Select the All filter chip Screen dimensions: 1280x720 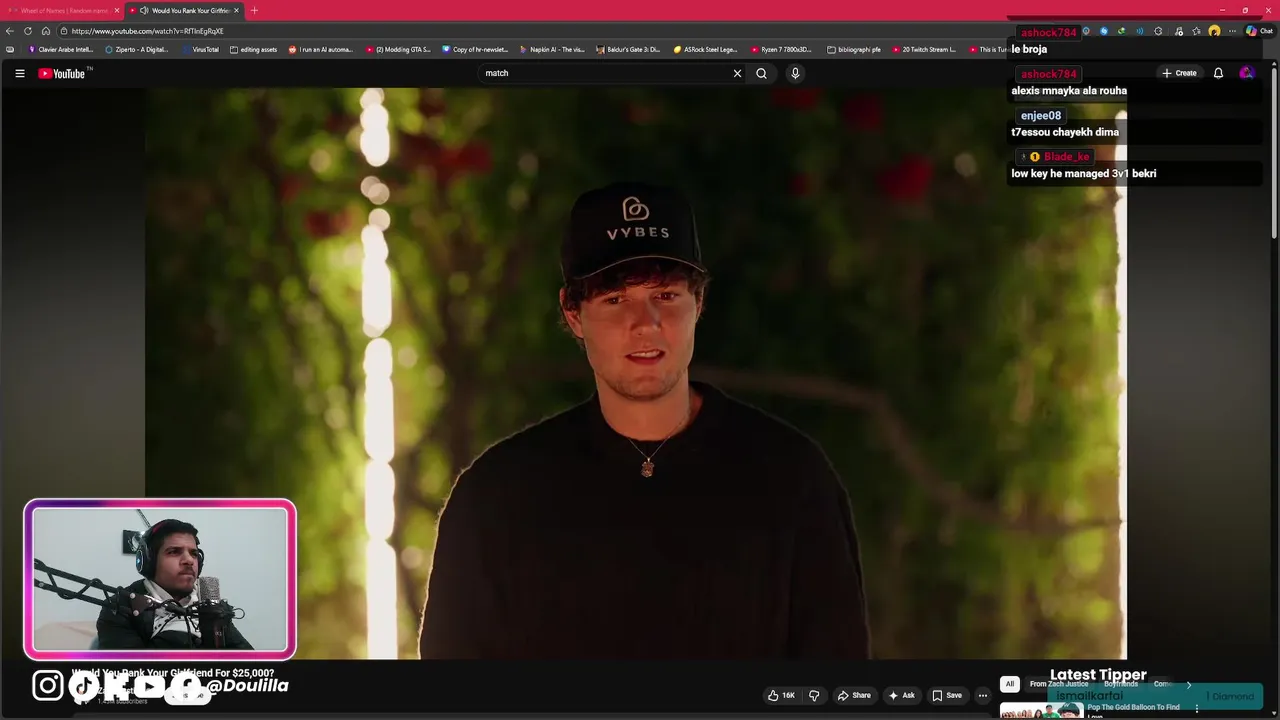[1010, 684]
